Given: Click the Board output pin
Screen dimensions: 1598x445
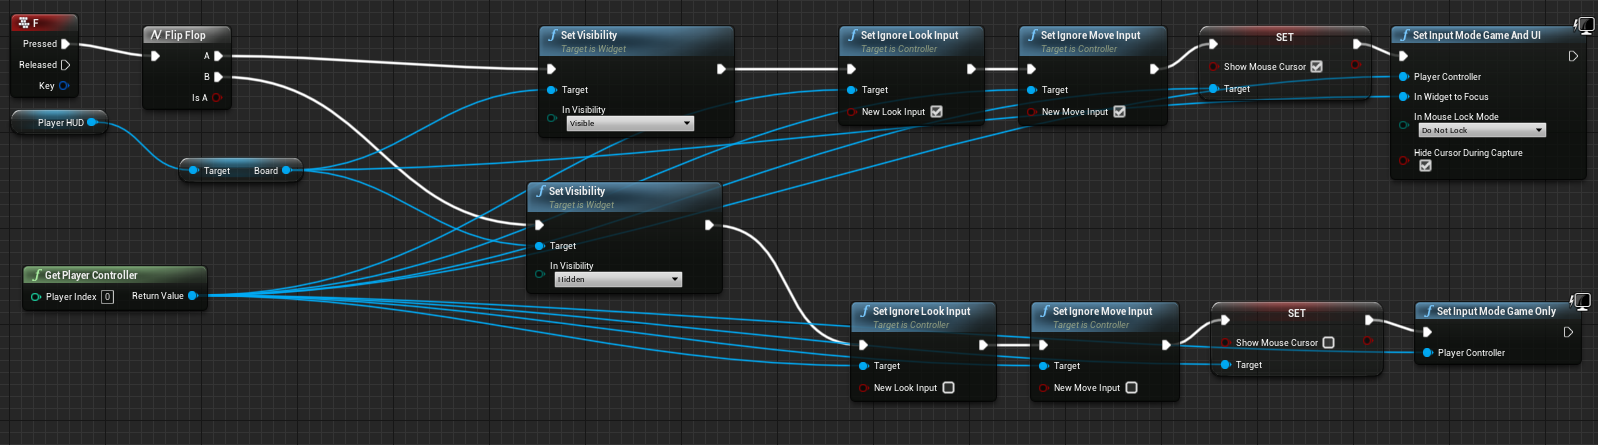Looking at the screenshot, I should pos(287,171).
